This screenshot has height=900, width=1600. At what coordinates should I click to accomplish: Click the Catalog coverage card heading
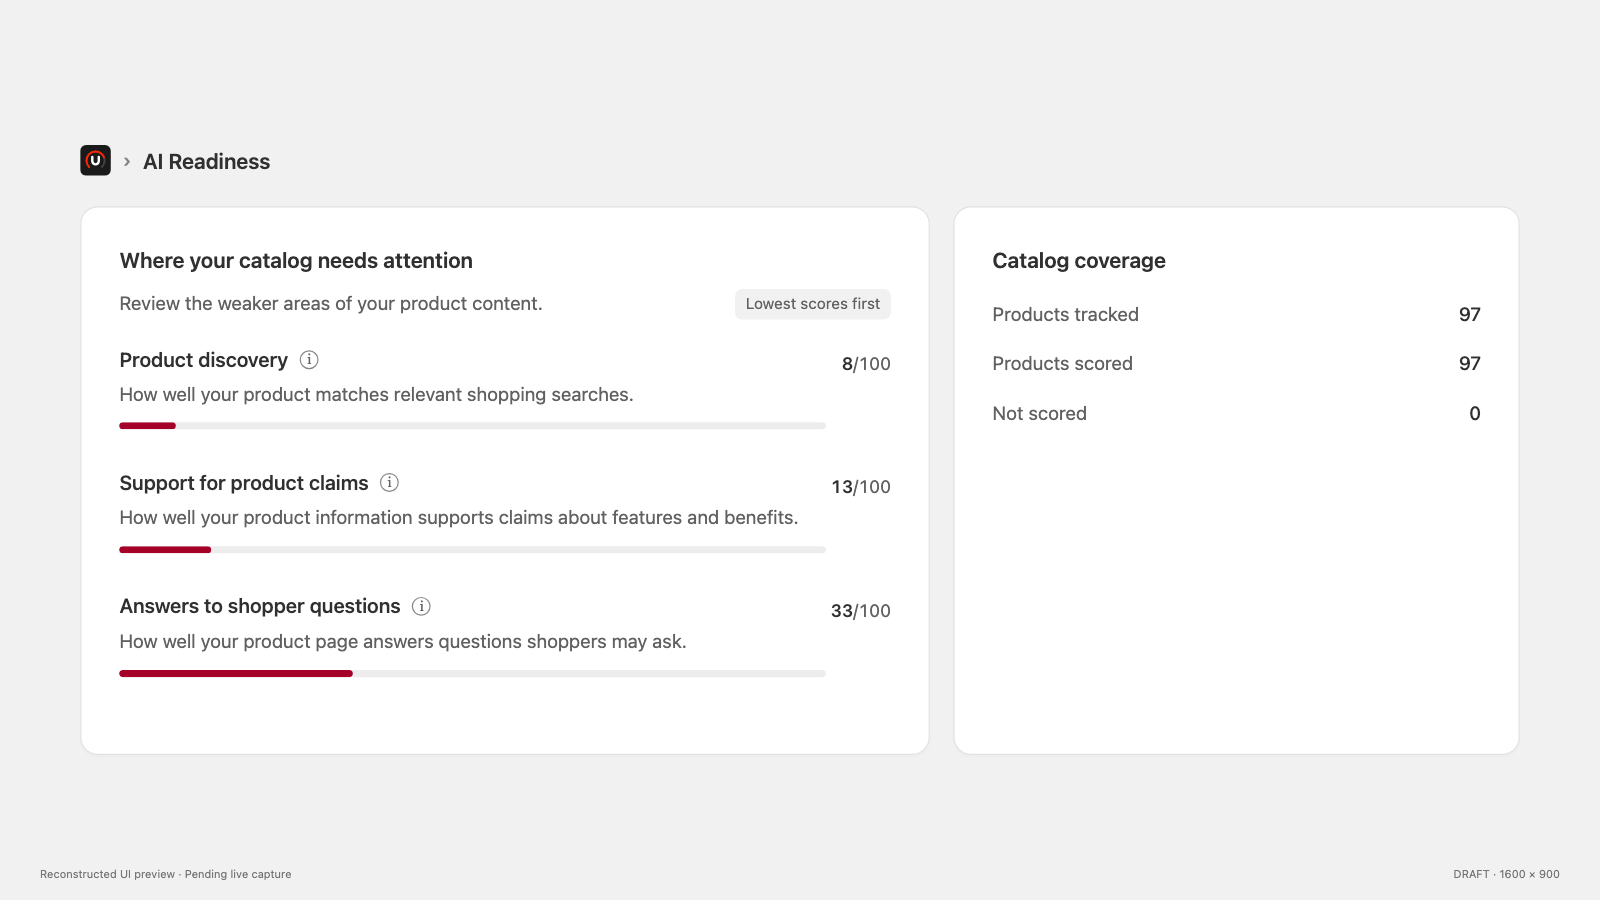(x=1079, y=261)
